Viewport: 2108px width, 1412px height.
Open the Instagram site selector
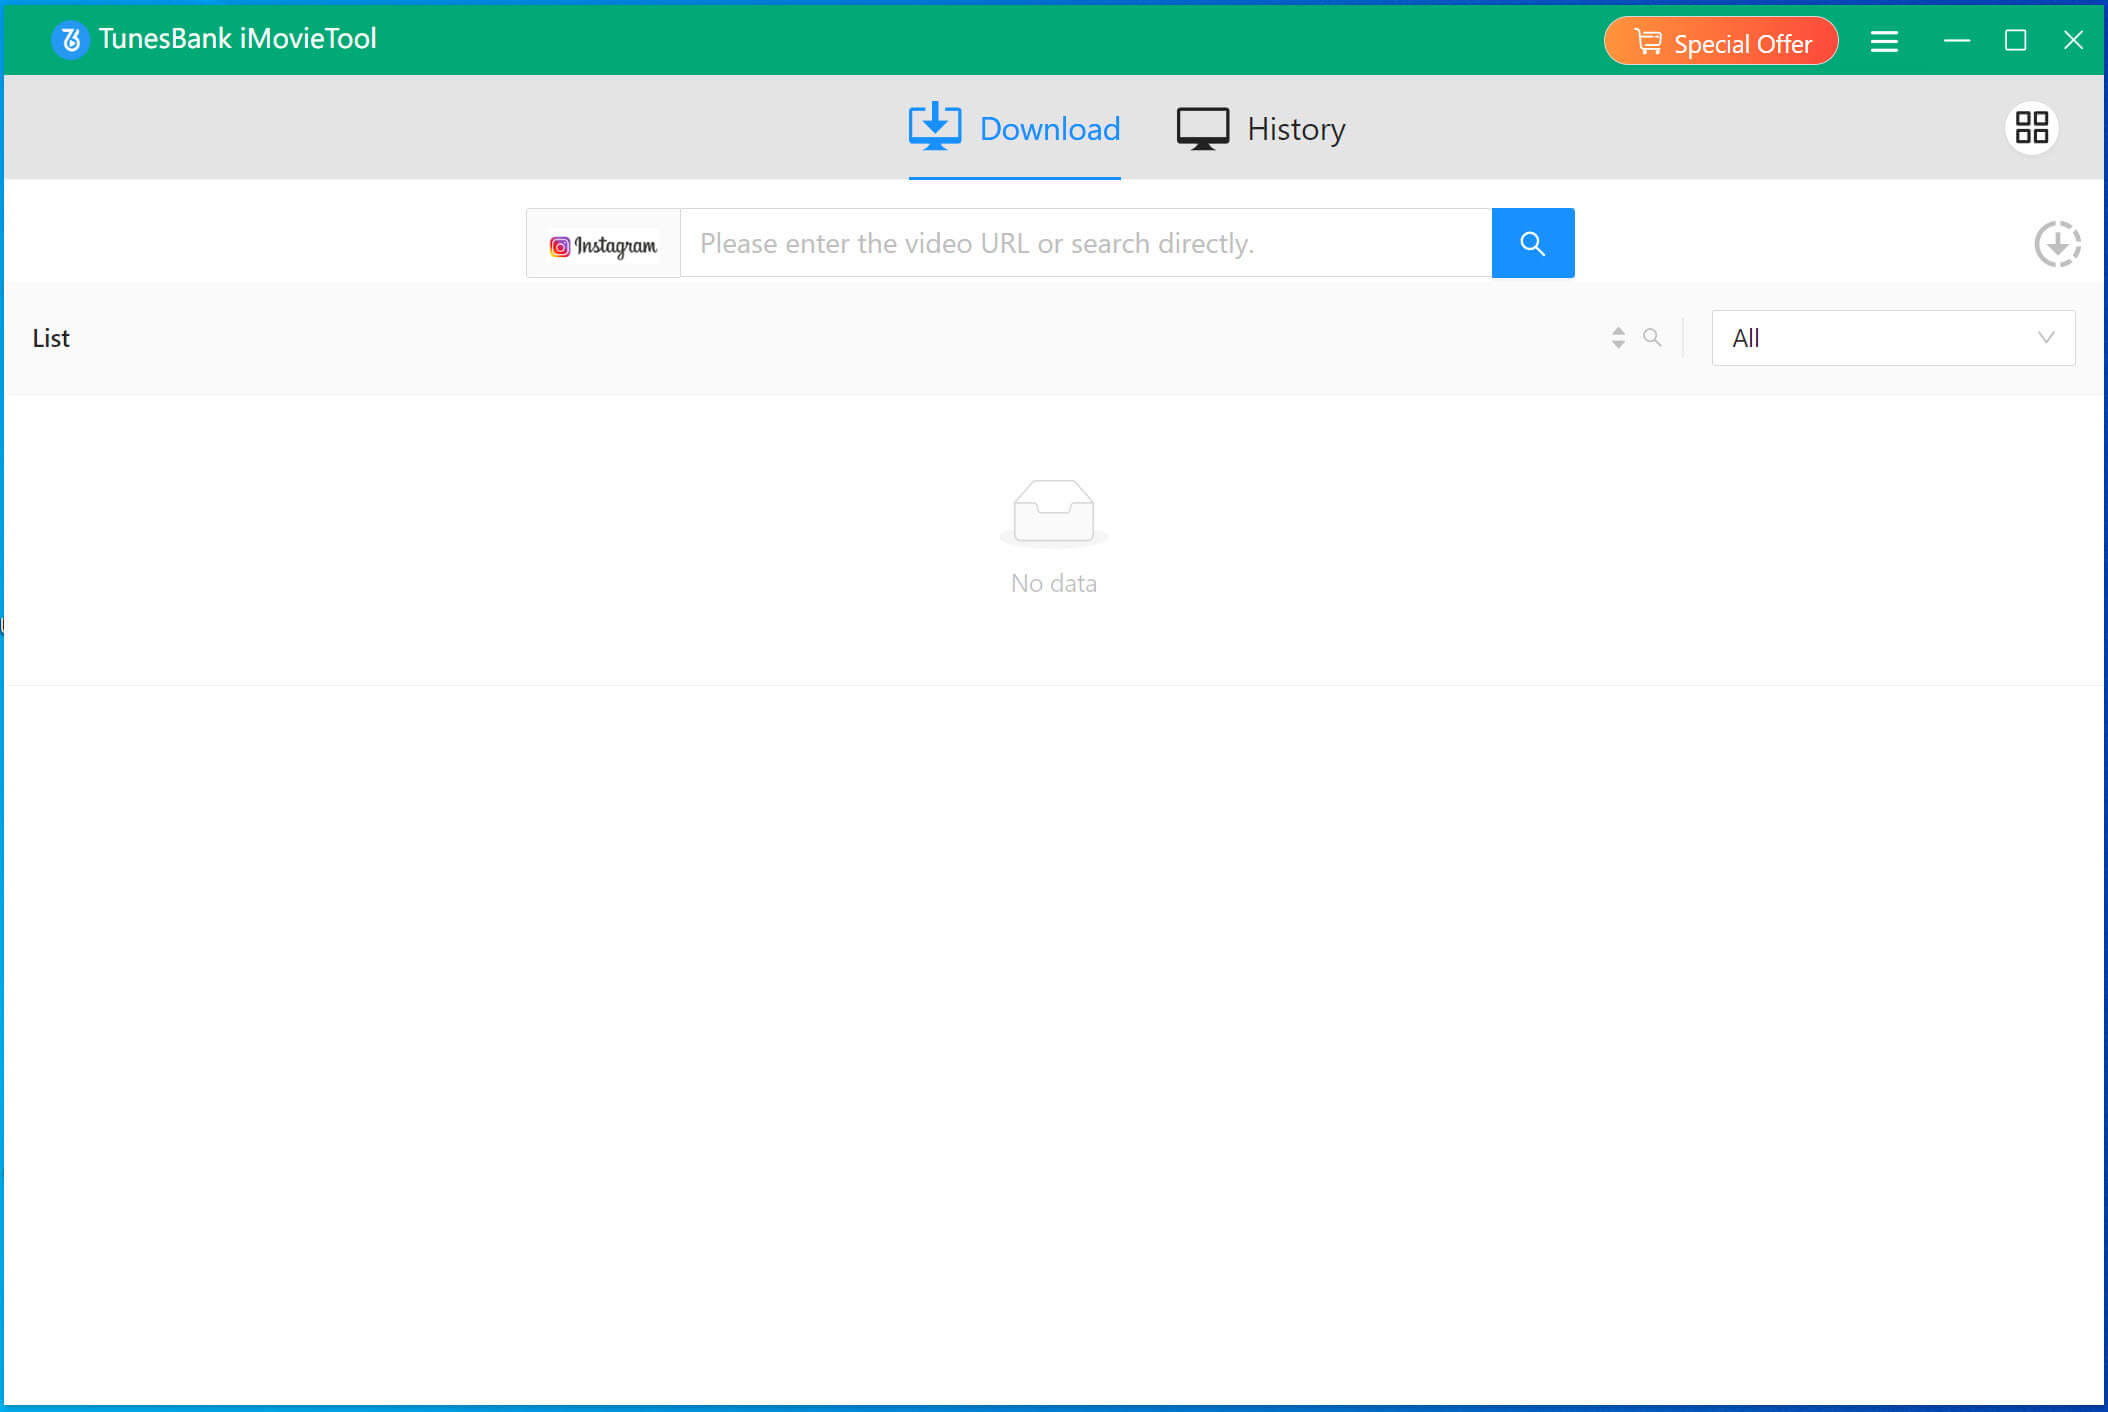(x=603, y=244)
